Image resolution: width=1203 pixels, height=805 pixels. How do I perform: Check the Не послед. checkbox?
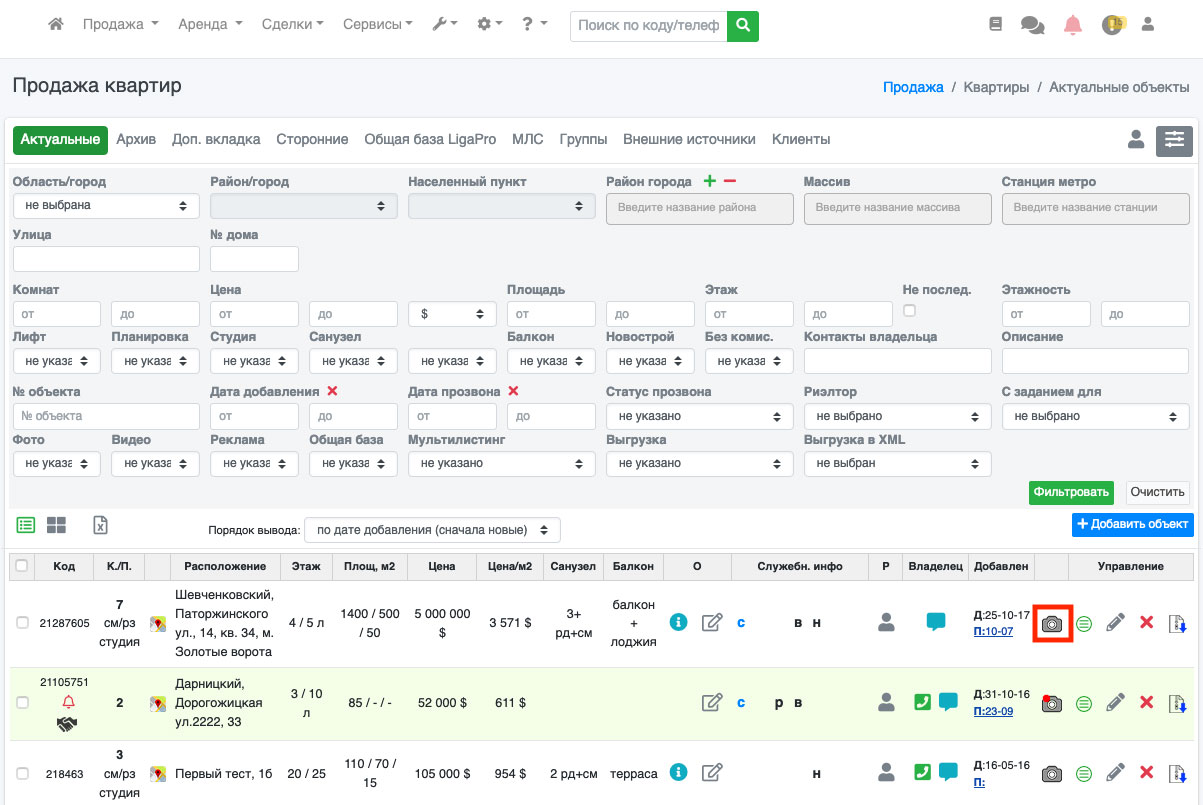[909, 311]
